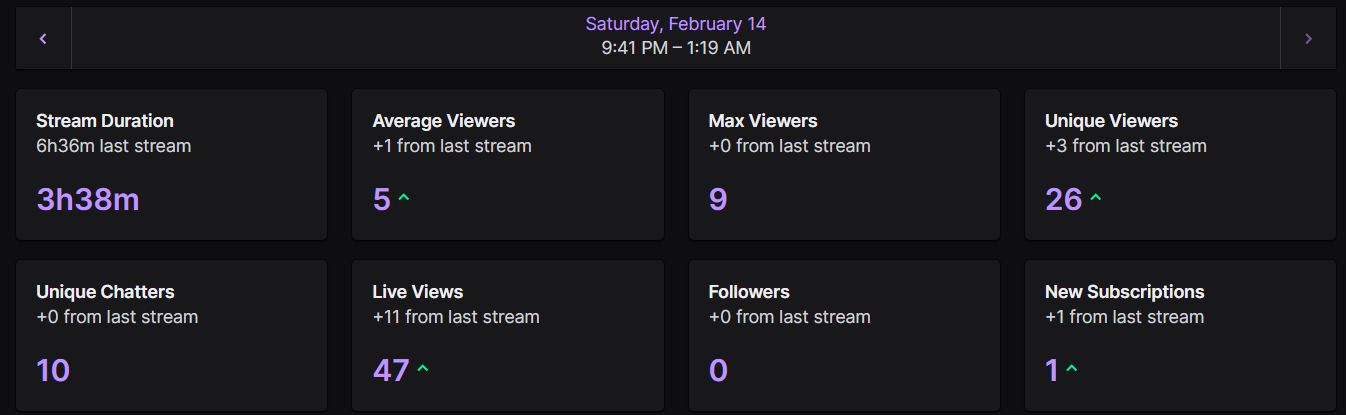Click the 3h38m stream duration value
Viewport: 1346px width, 415px height.
(88, 200)
